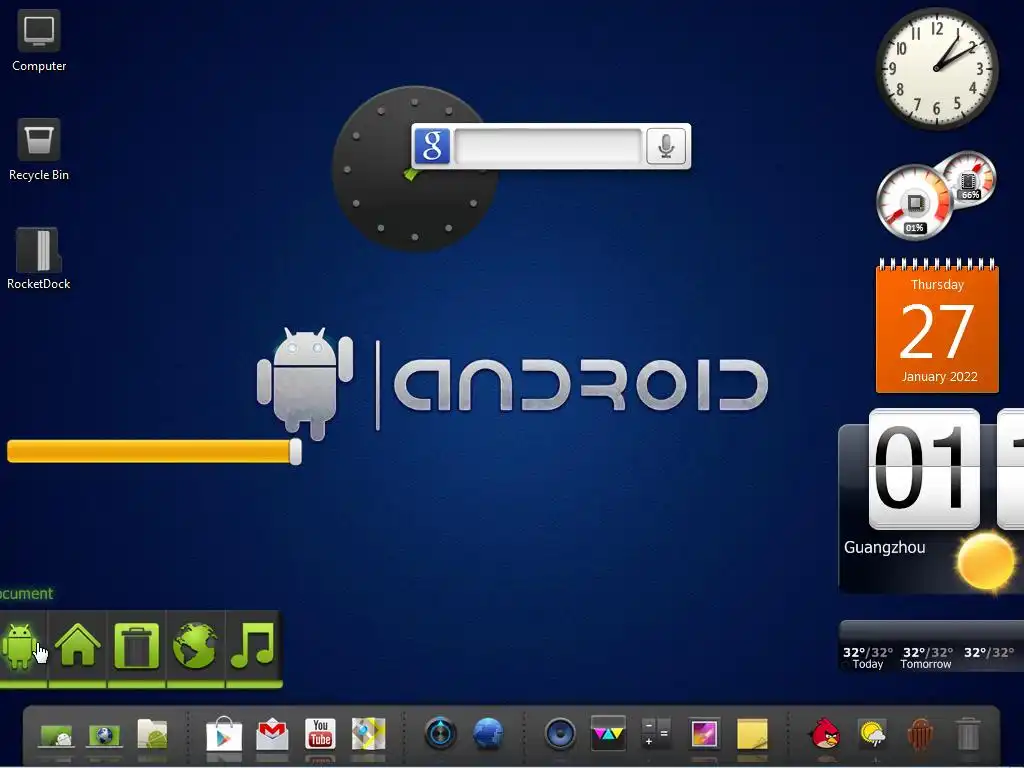Click the Google 'g' search logo
The image size is (1024, 768).
click(x=432, y=146)
